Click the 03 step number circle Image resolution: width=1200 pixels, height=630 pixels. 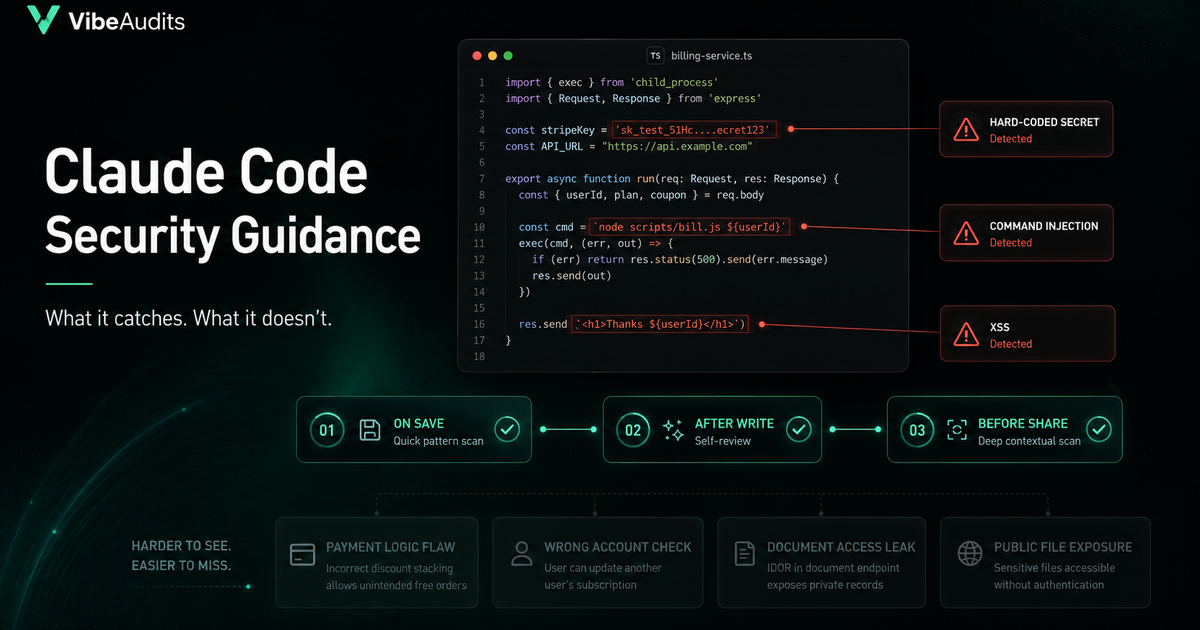[x=918, y=430]
